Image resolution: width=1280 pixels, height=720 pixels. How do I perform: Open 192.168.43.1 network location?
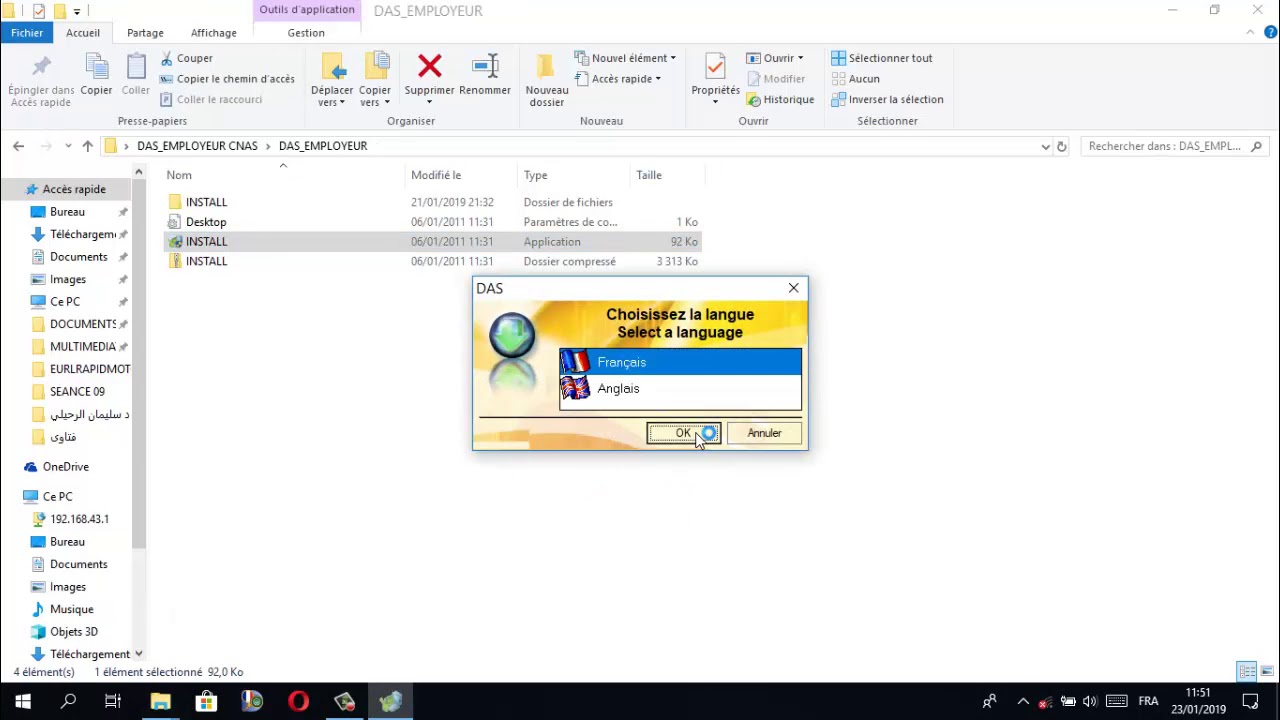coord(79,519)
